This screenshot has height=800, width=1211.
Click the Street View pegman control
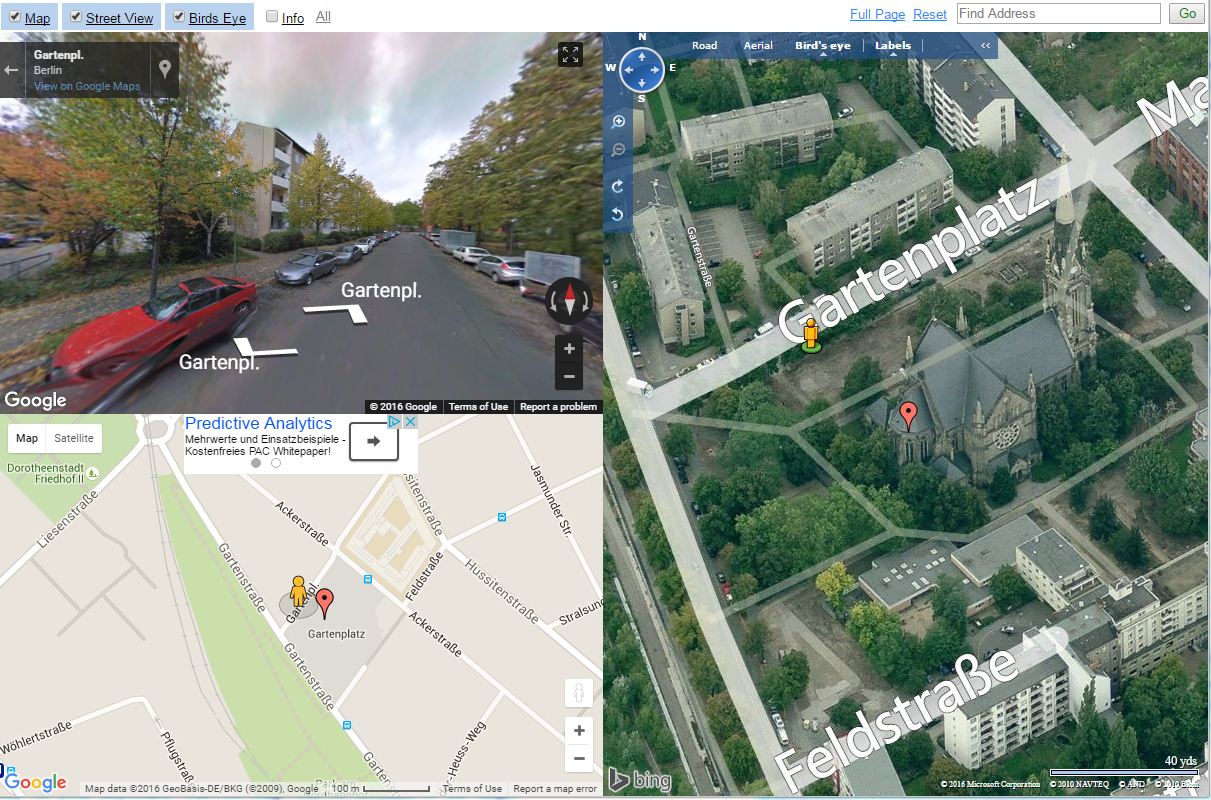coord(579,693)
